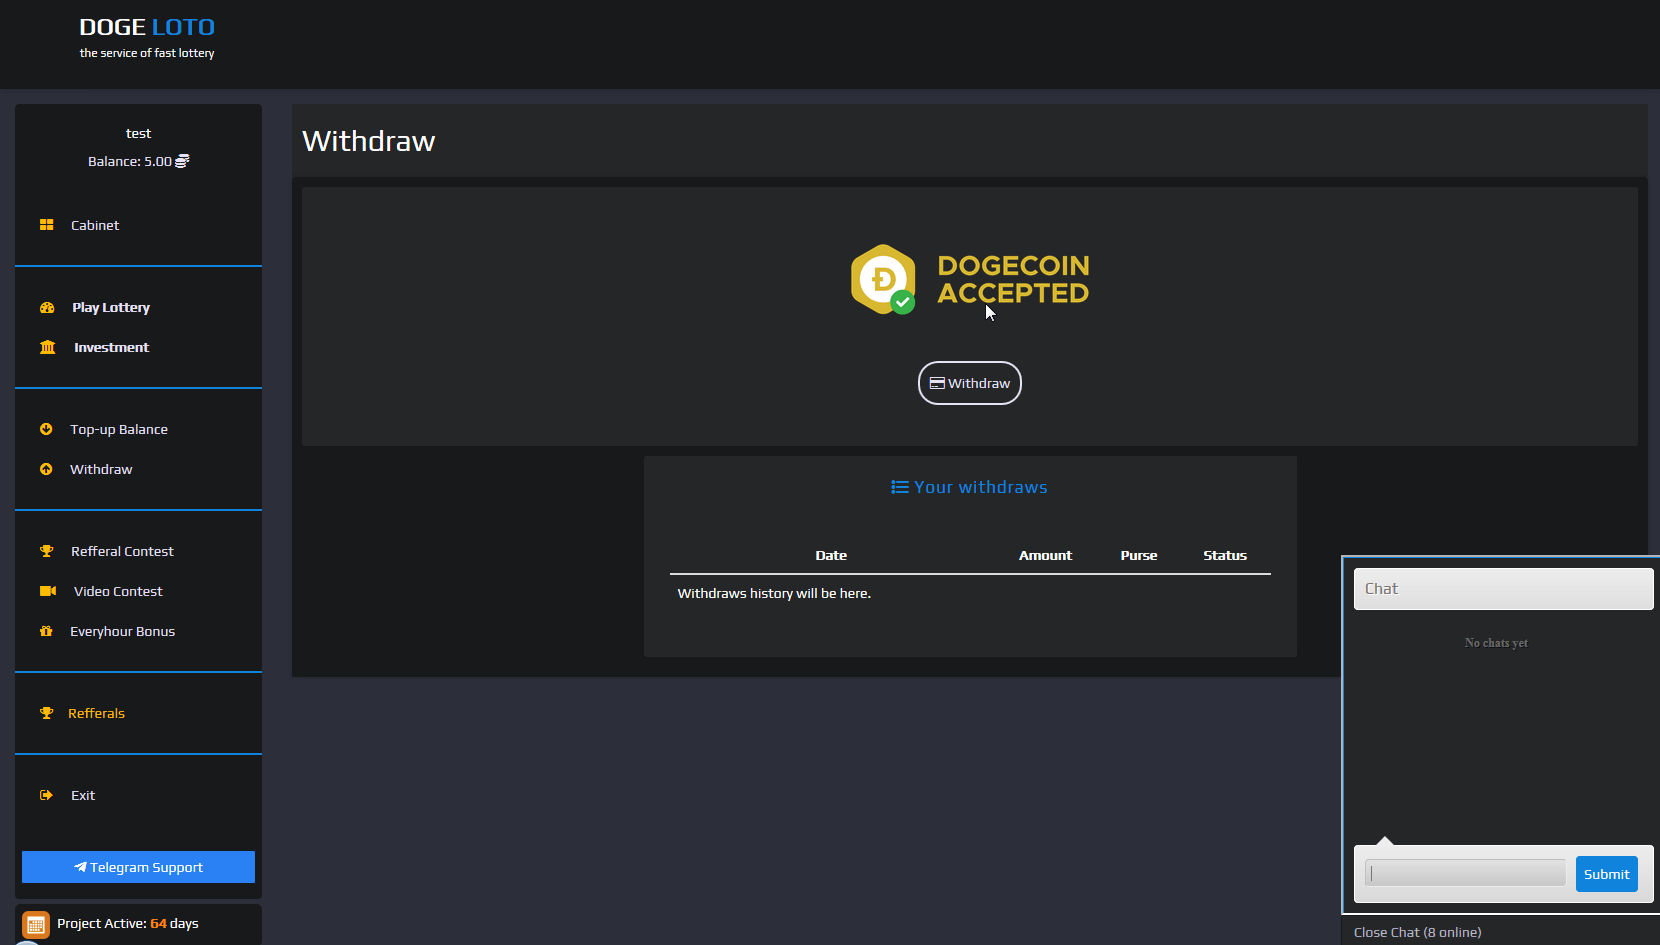
Task: Click the Your withdraws heading
Action: pyautogui.click(x=970, y=487)
